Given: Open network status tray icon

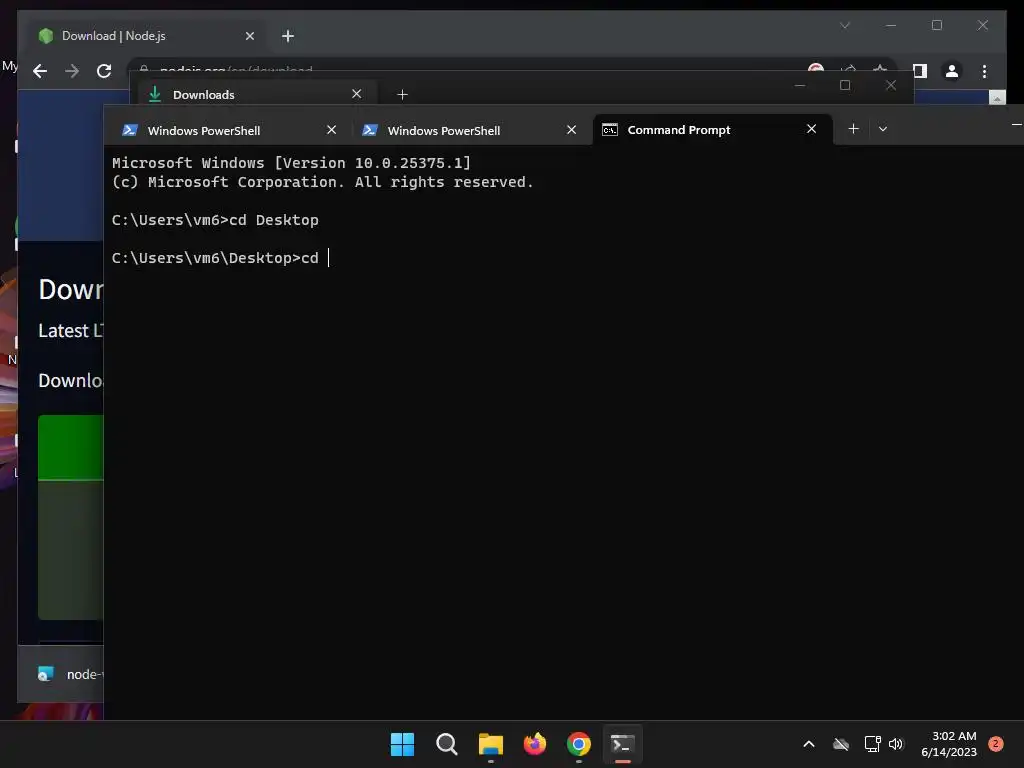Looking at the screenshot, I should click(872, 744).
